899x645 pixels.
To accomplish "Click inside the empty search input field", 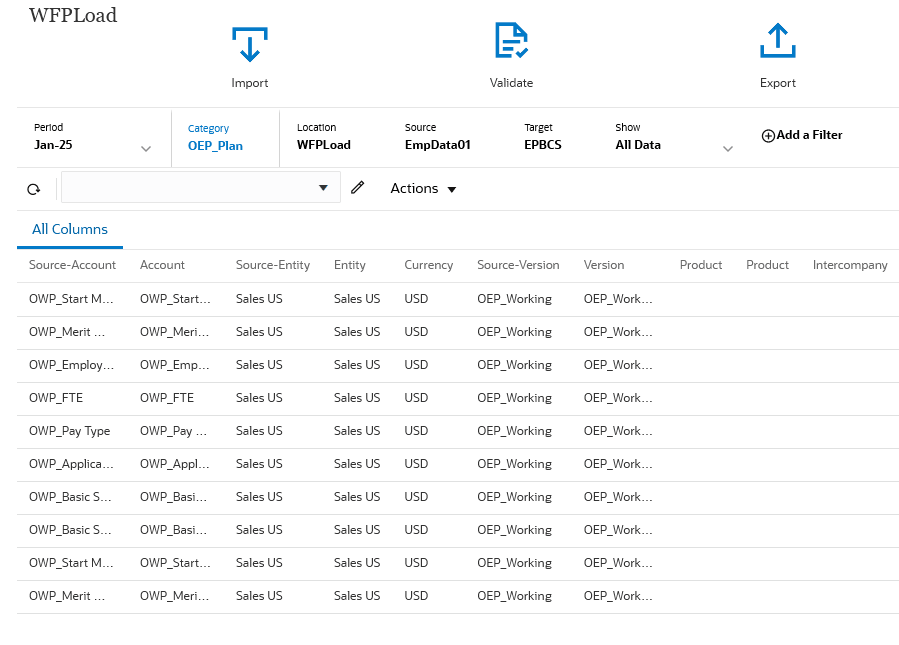I will pos(190,188).
